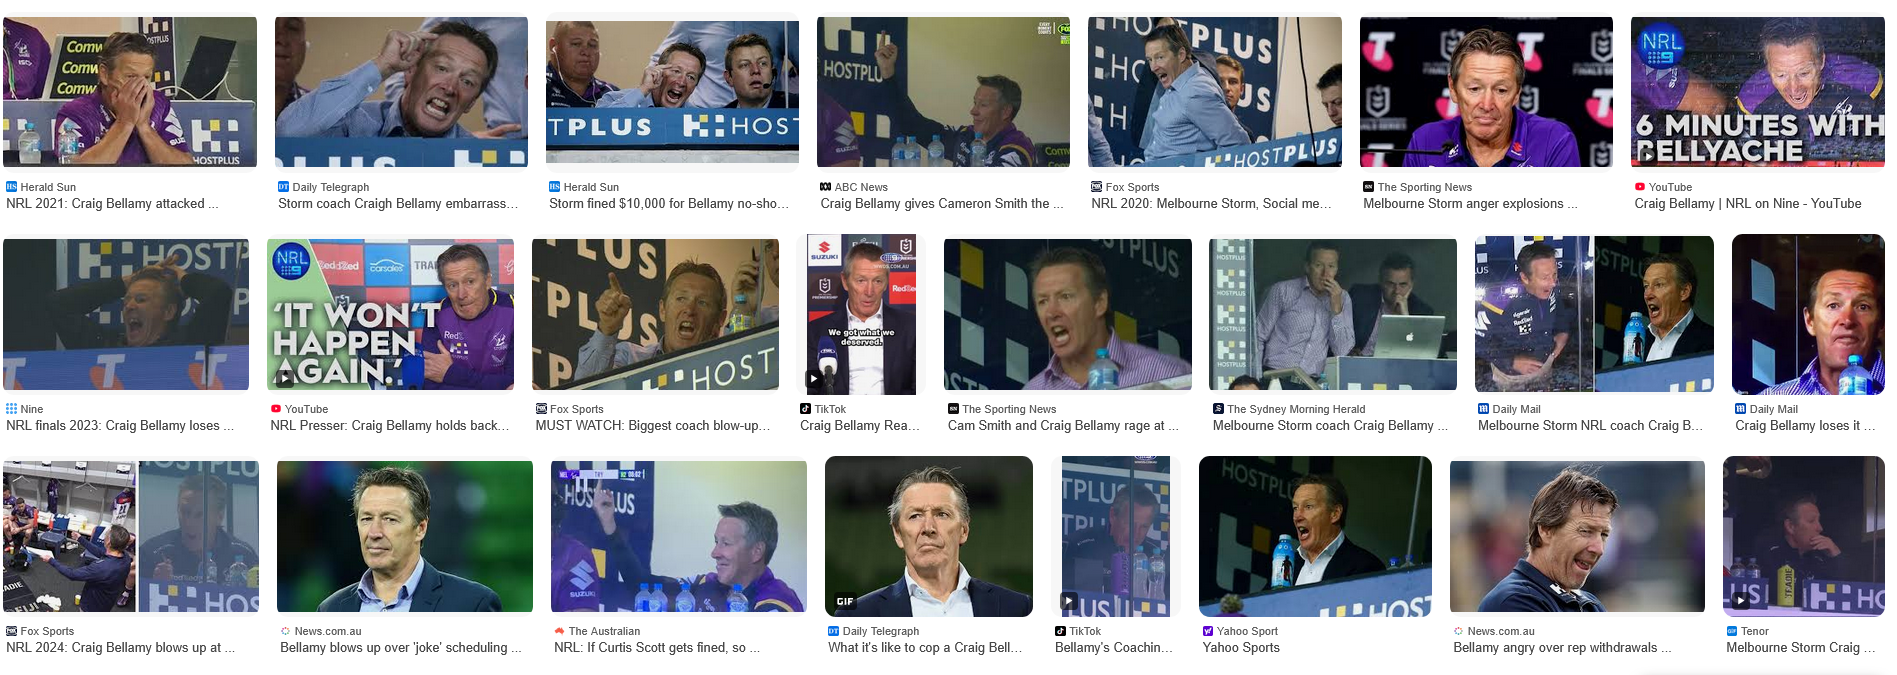Open 'MUST WATCH: Biggest coach blow-up' link

point(653,425)
